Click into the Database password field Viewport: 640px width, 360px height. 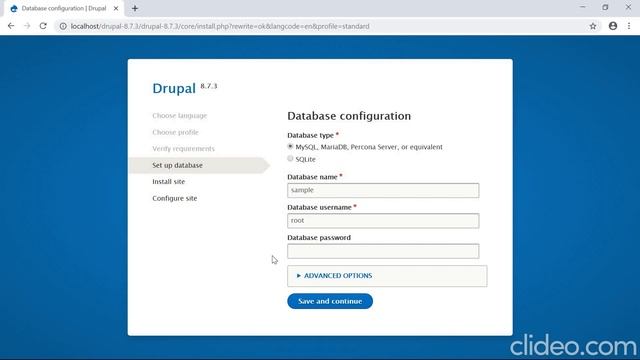pyautogui.click(x=383, y=251)
